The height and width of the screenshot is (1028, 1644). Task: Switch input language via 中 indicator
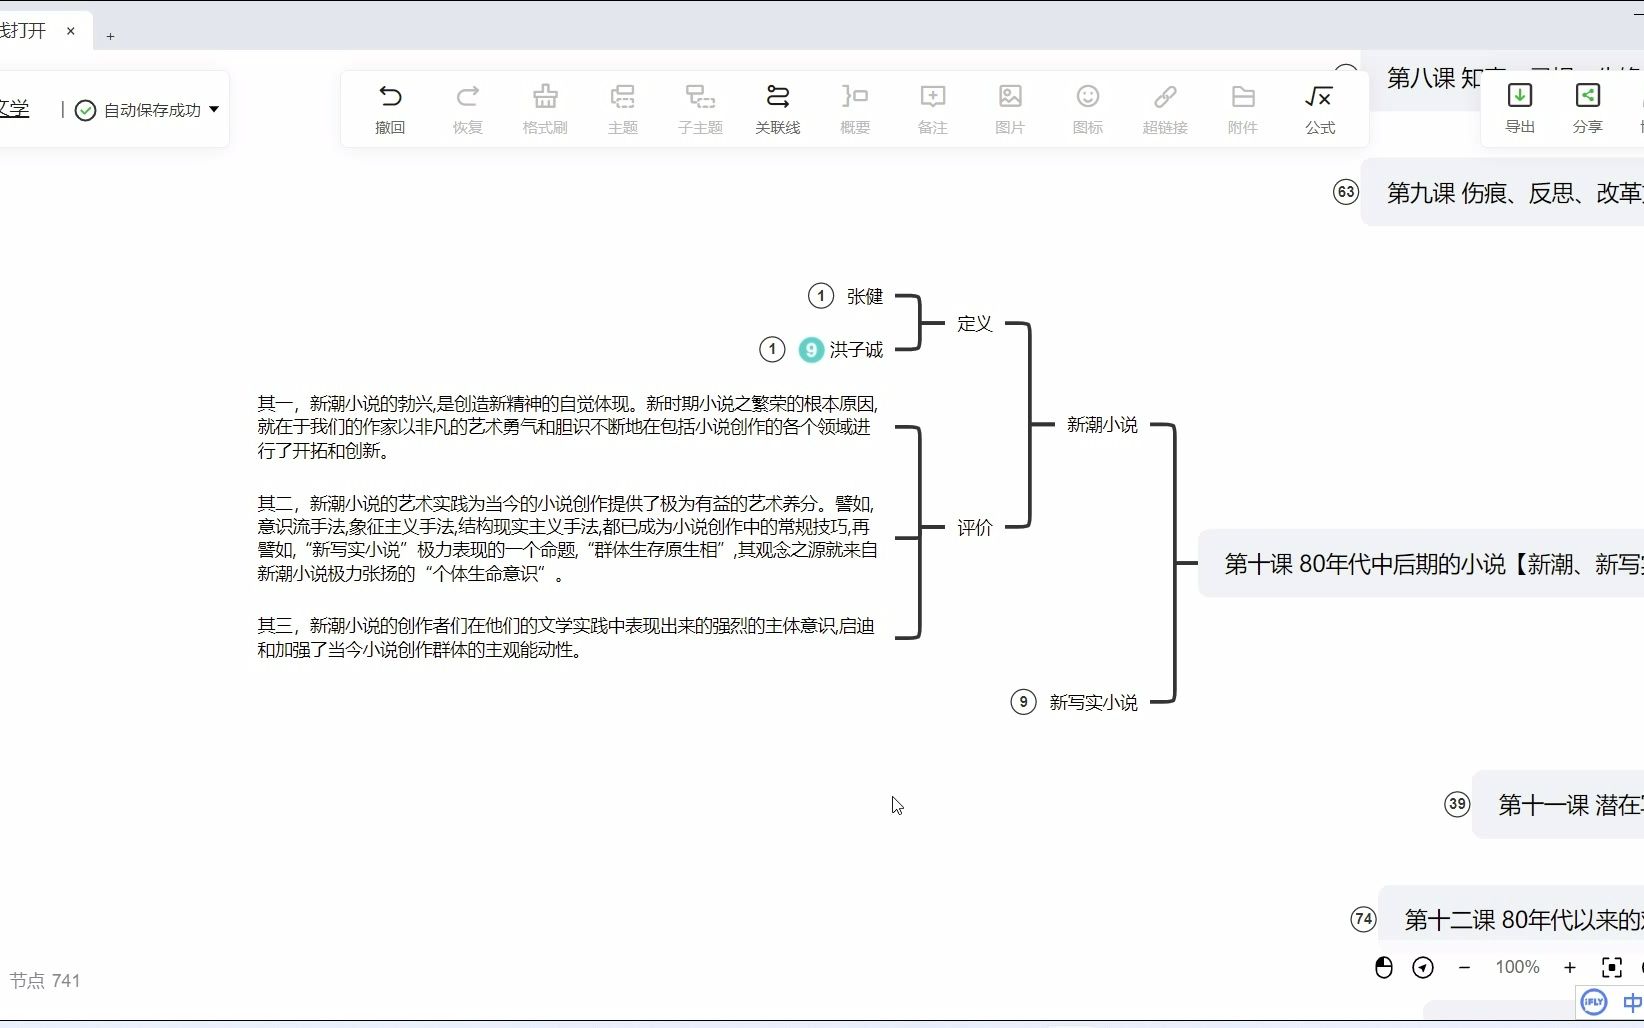[x=1632, y=1002]
